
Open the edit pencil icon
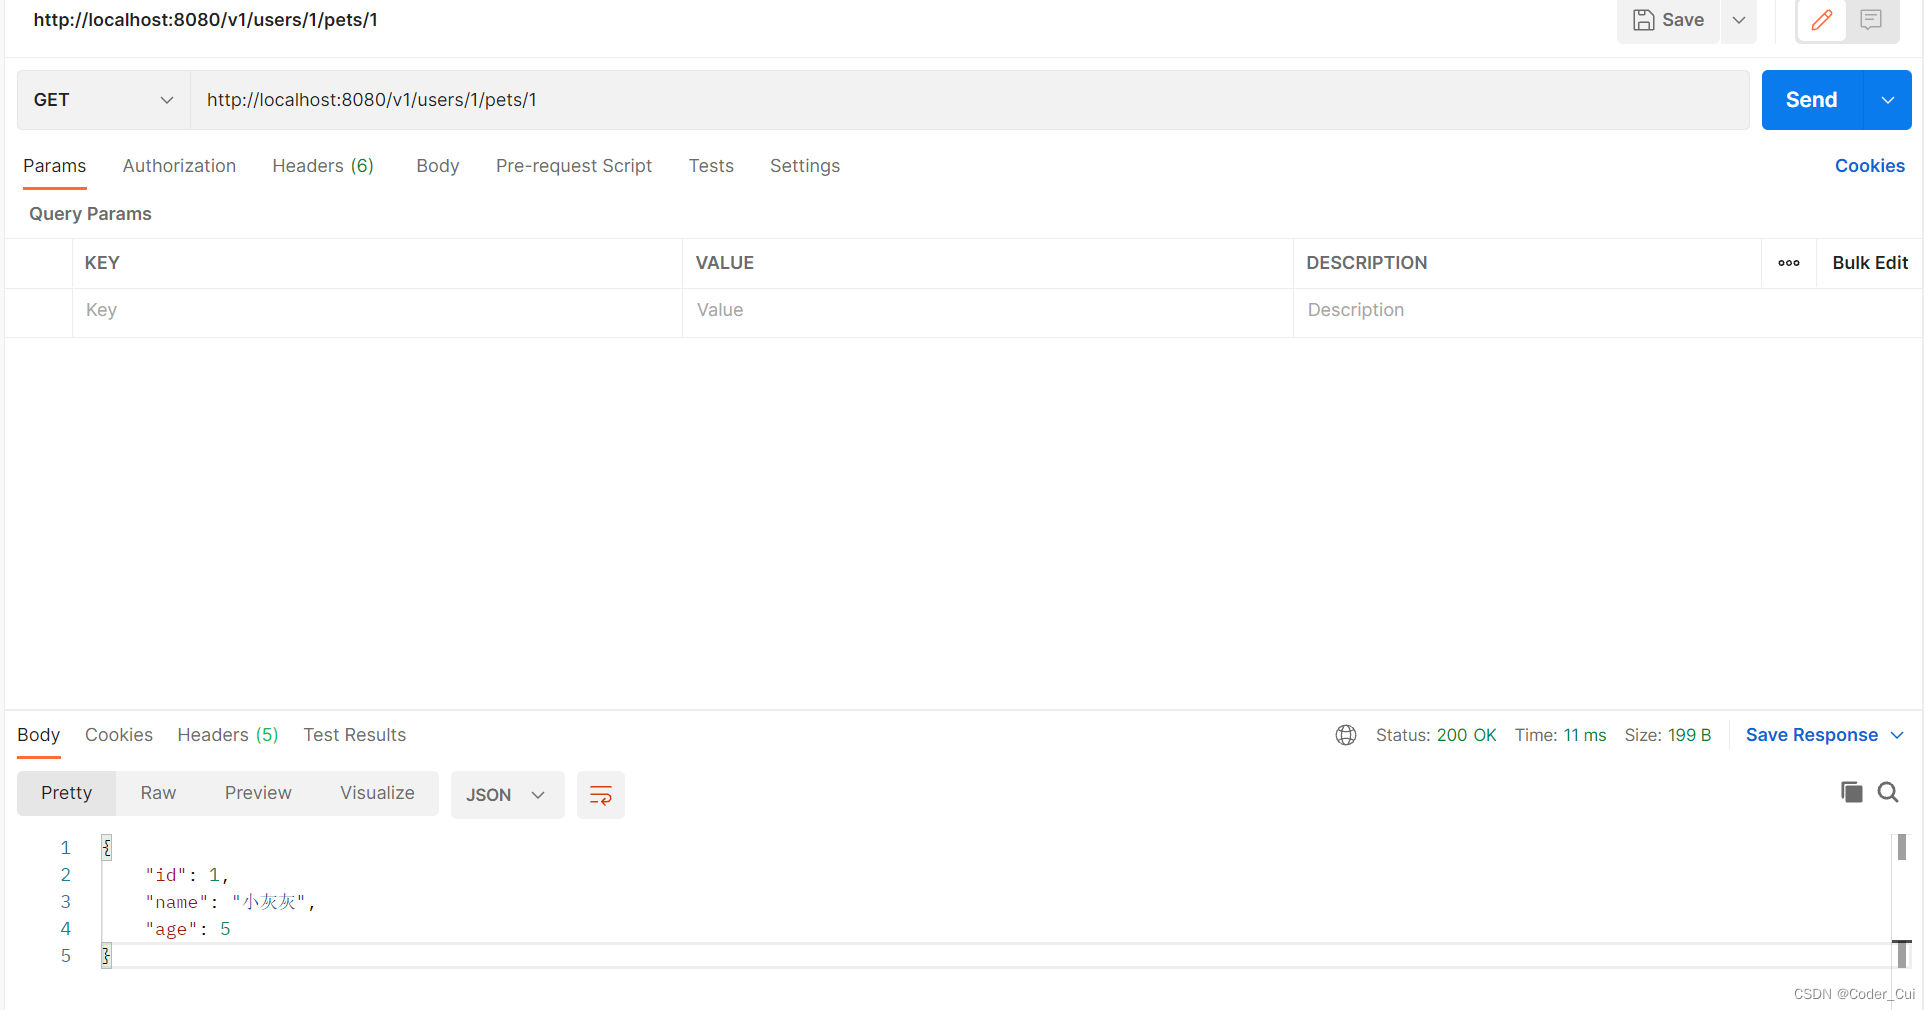point(1822,20)
